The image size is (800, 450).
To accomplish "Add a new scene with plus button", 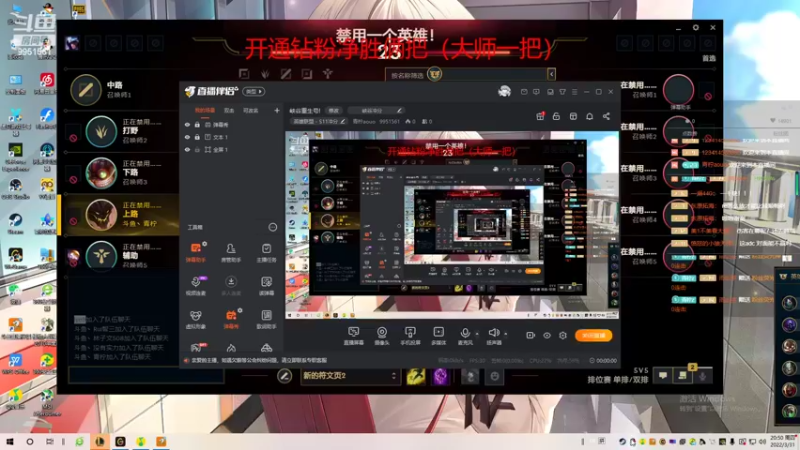I will (277, 110).
